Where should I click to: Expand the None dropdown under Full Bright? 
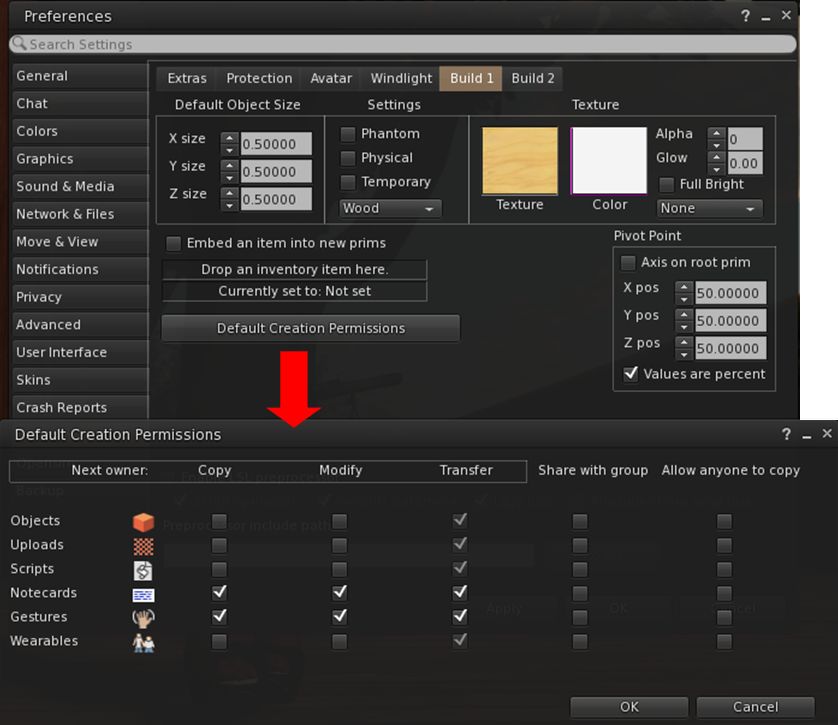point(709,209)
